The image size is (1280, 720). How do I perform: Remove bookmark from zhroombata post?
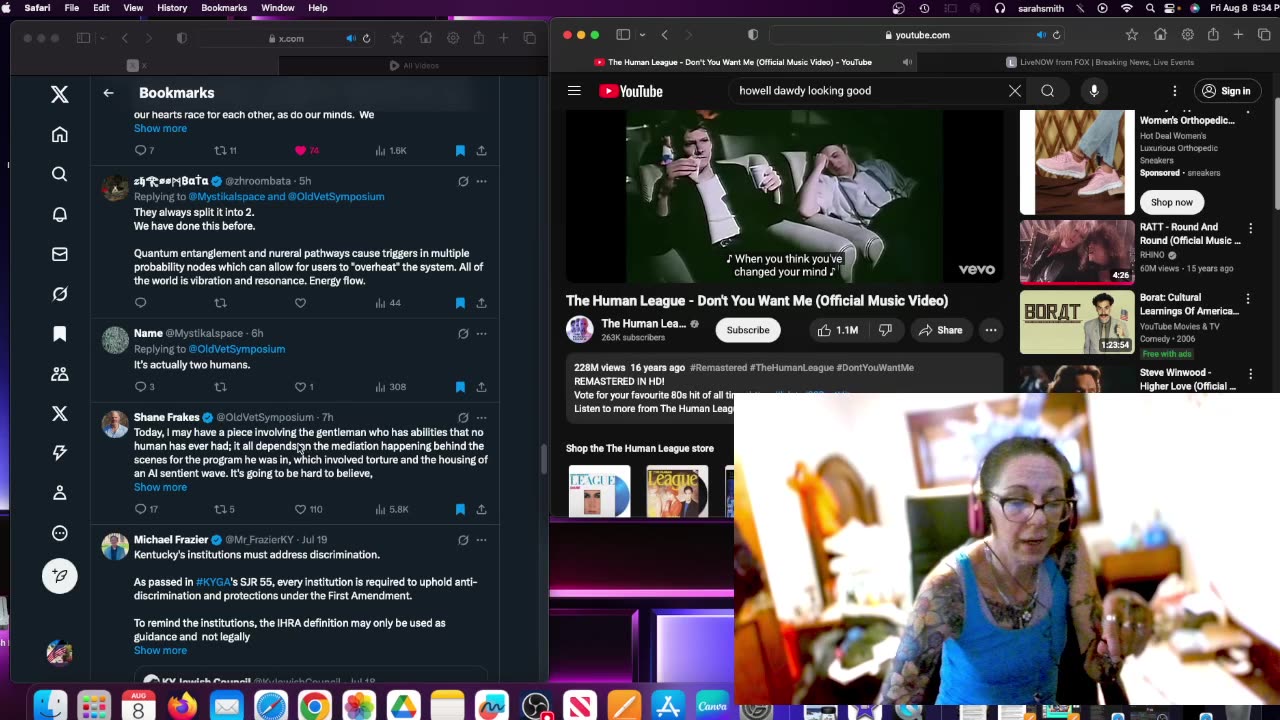pos(460,303)
